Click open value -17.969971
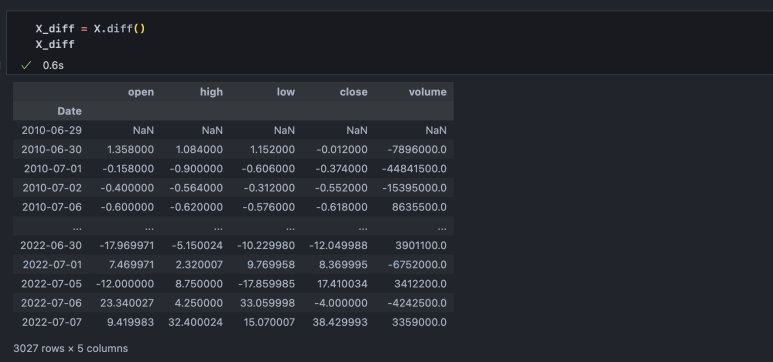Viewport: 773px width, 362px height. pos(127,245)
